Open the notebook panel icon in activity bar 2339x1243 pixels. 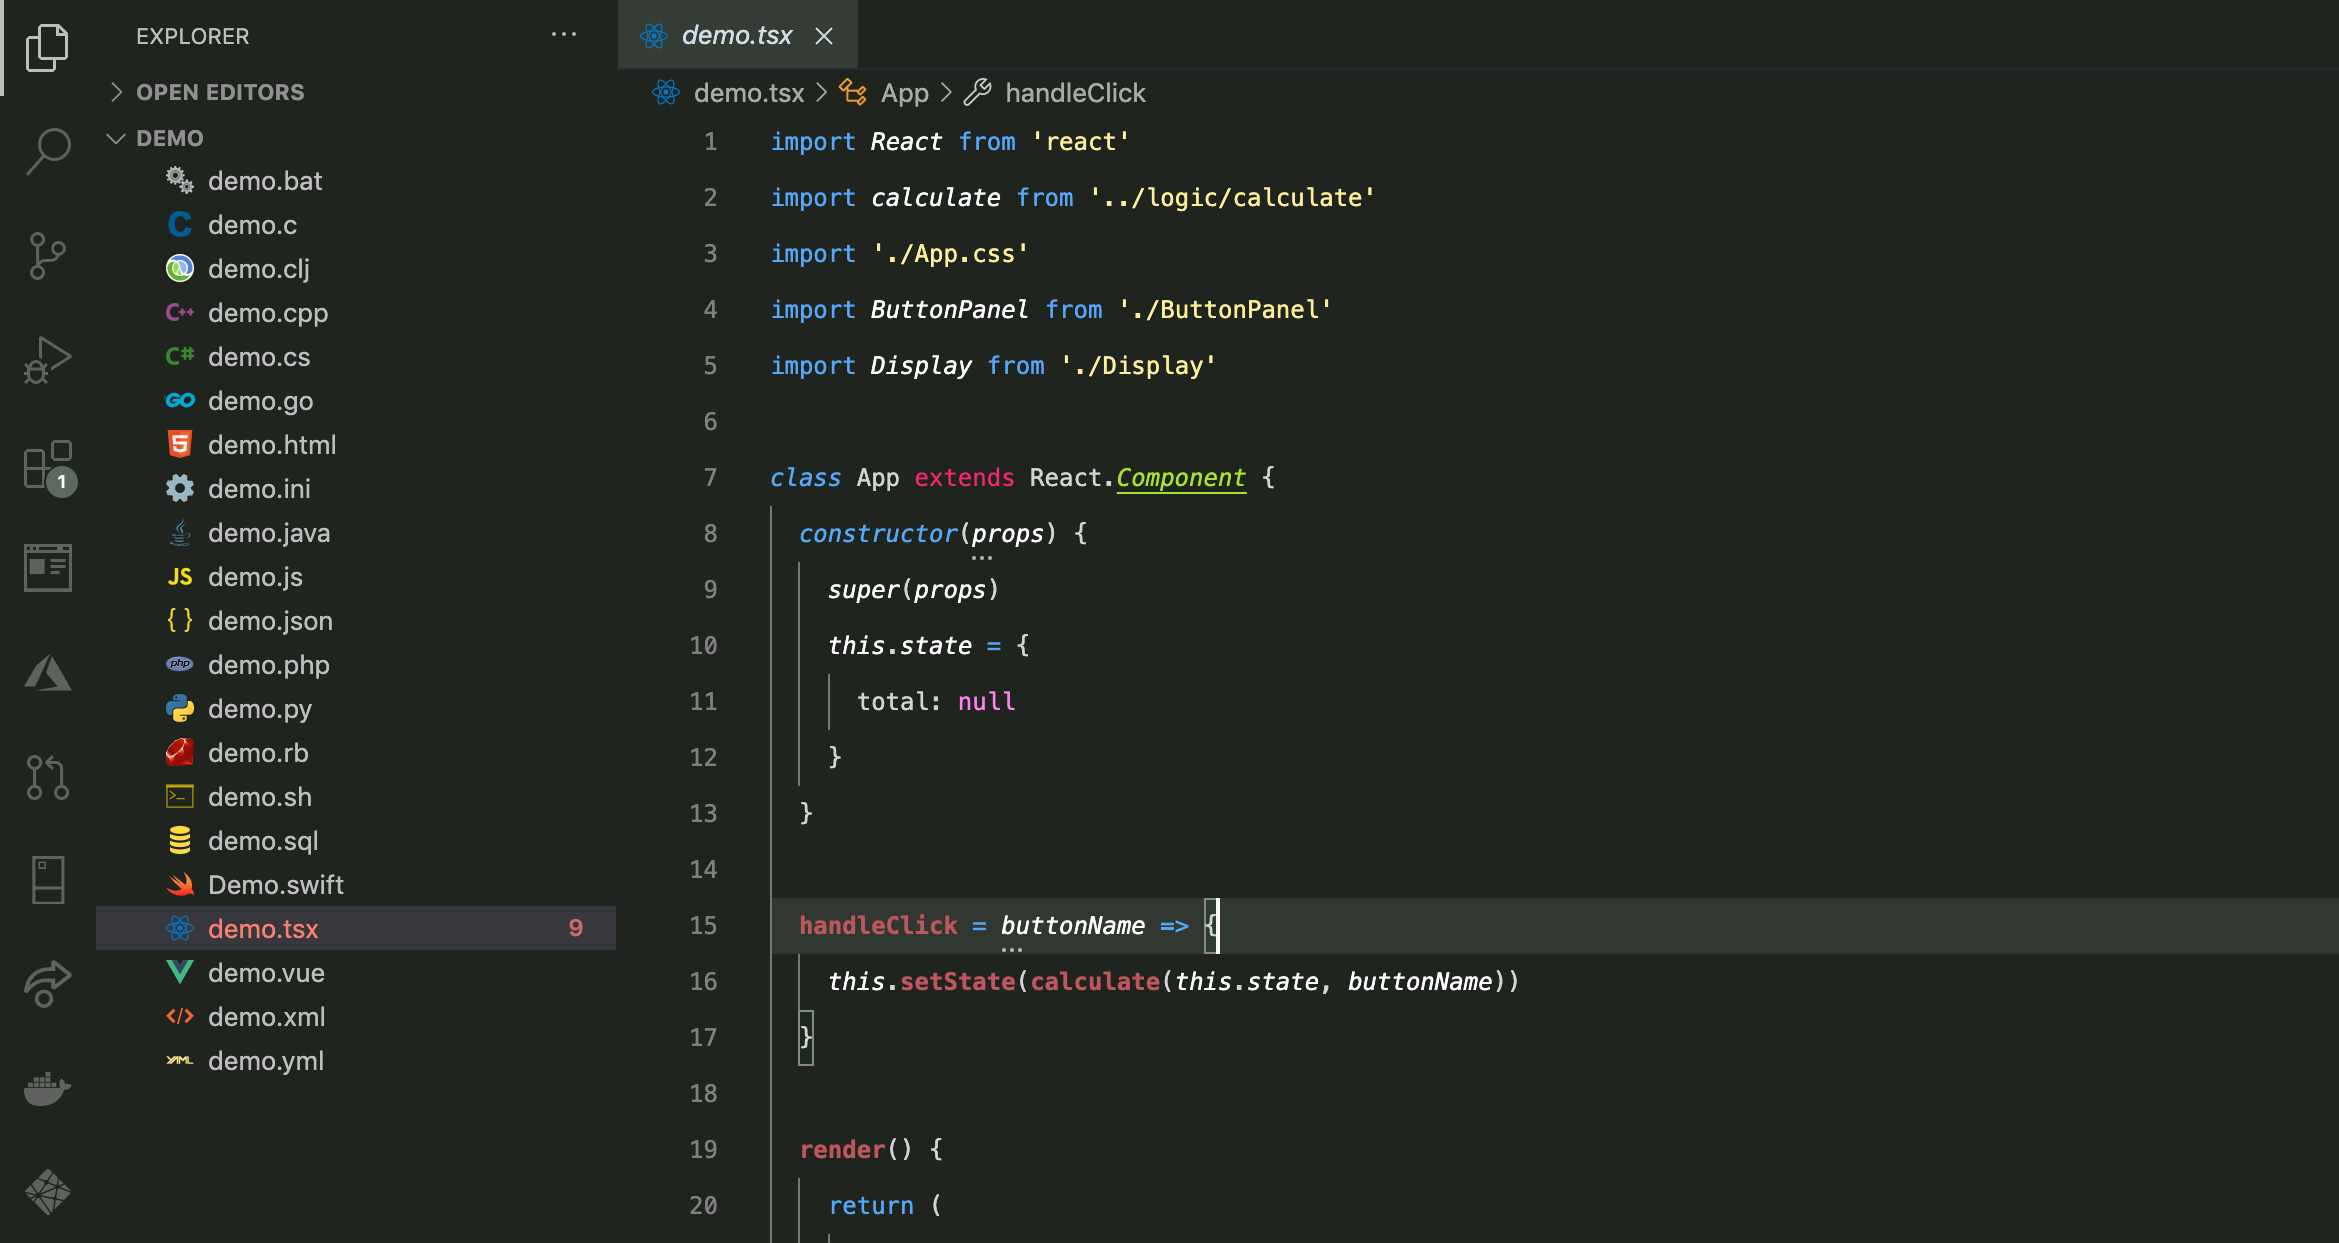tap(47, 880)
